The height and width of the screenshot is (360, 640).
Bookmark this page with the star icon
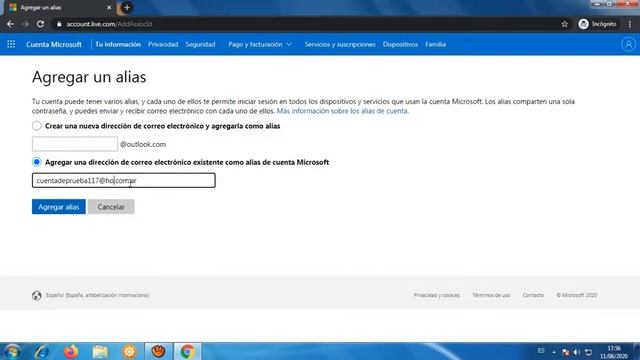pos(564,24)
